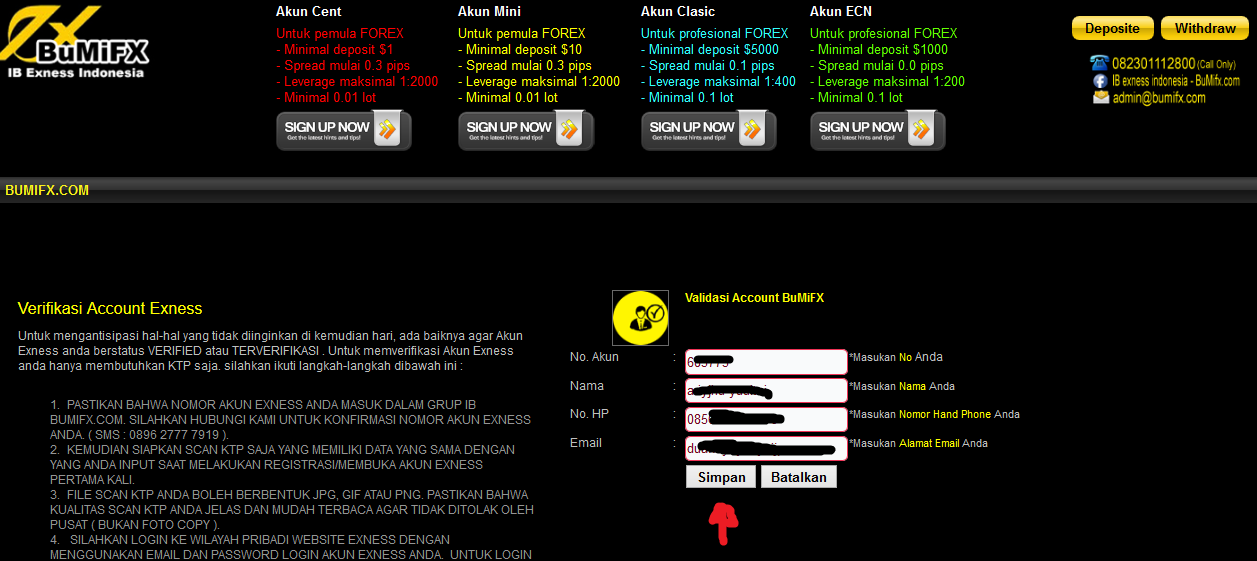Submit the form with Simpan
The height and width of the screenshot is (561, 1257).
pos(721,477)
